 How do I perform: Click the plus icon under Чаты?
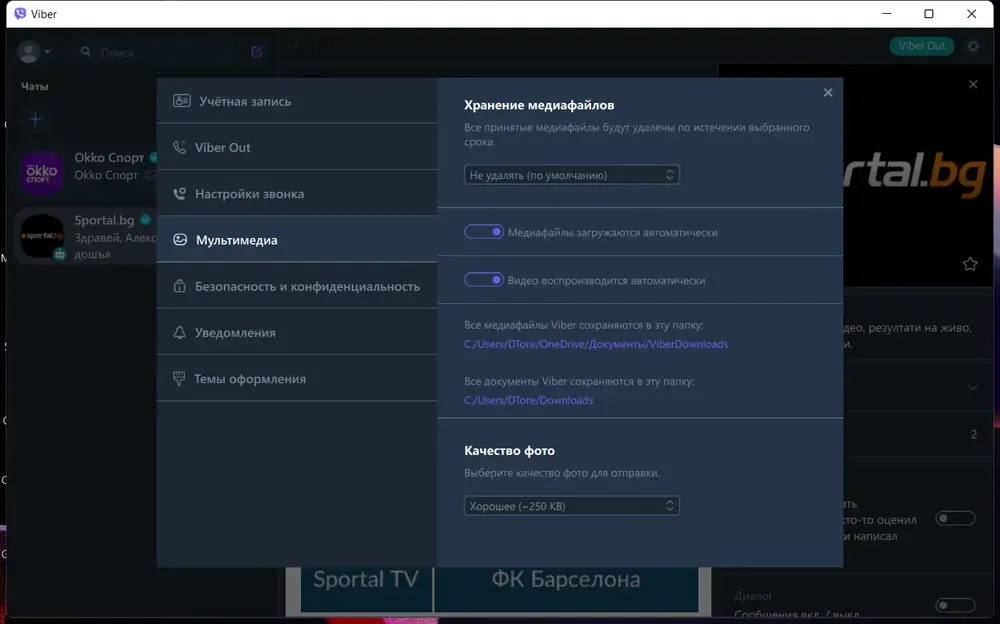pyautogui.click(x=36, y=119)
